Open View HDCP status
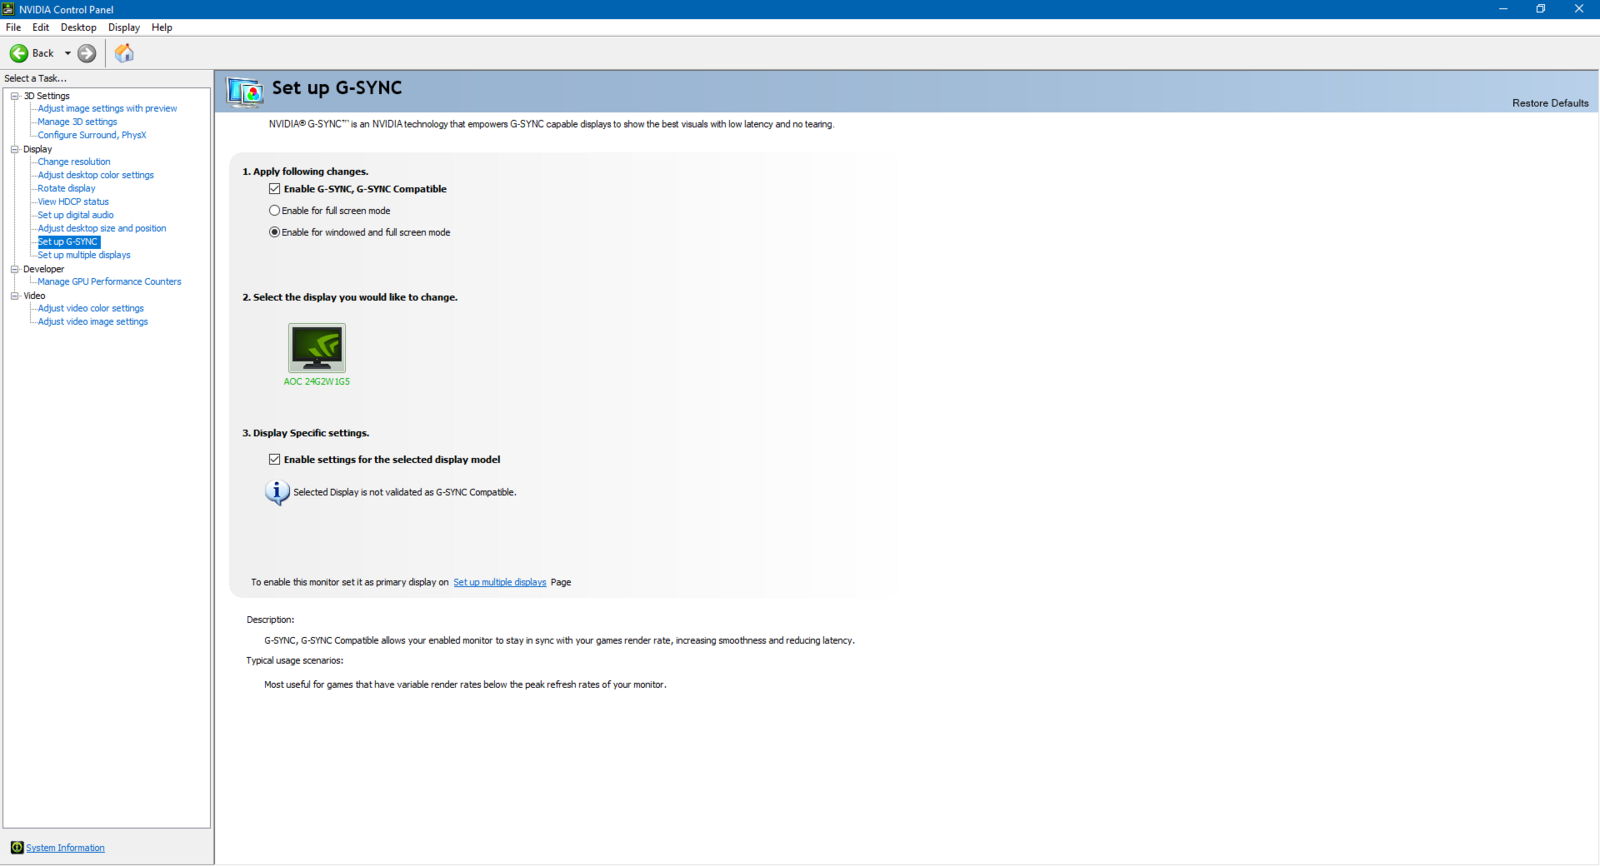The width and height of the screenshot is (1600, 866). 73,202
